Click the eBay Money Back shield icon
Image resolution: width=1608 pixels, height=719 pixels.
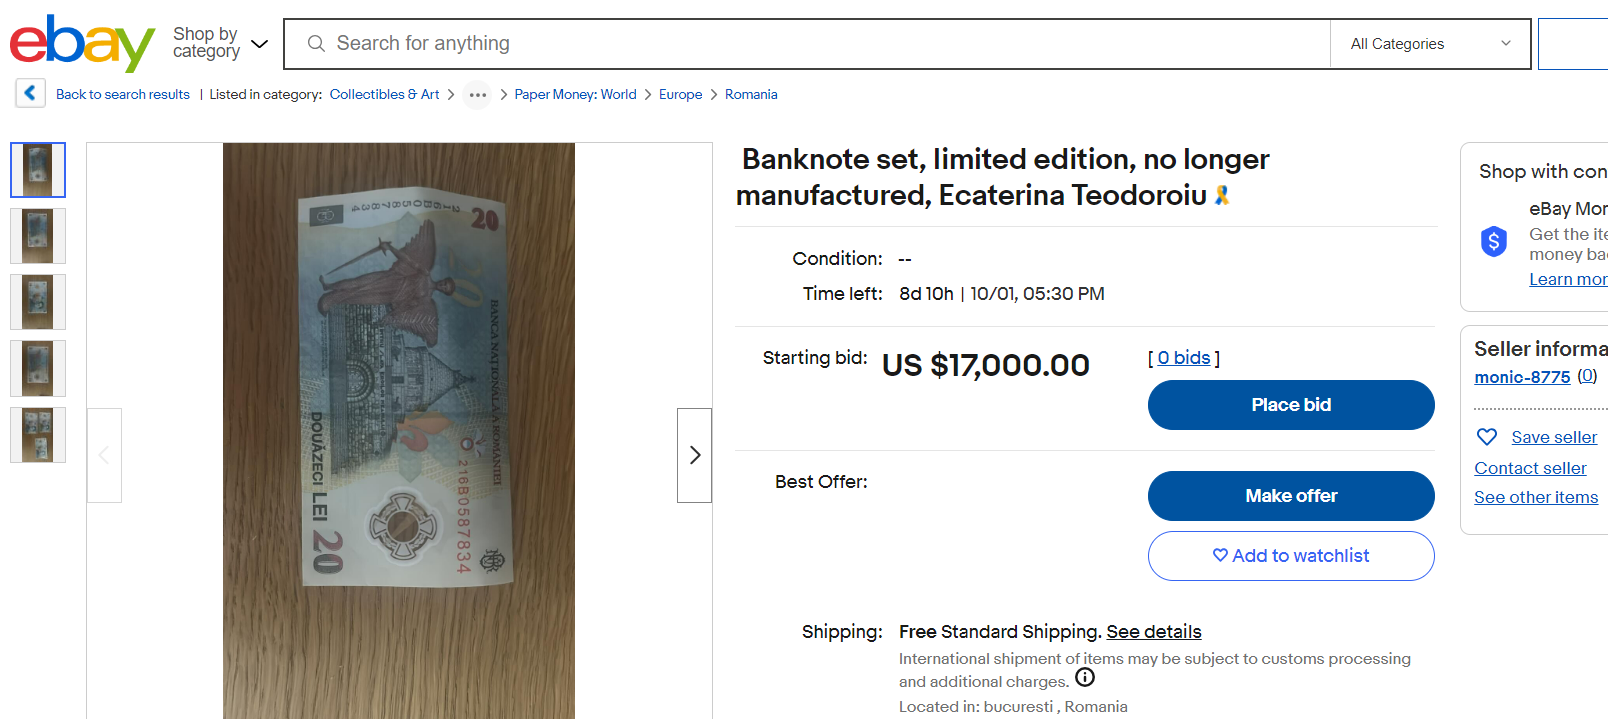1494,241
